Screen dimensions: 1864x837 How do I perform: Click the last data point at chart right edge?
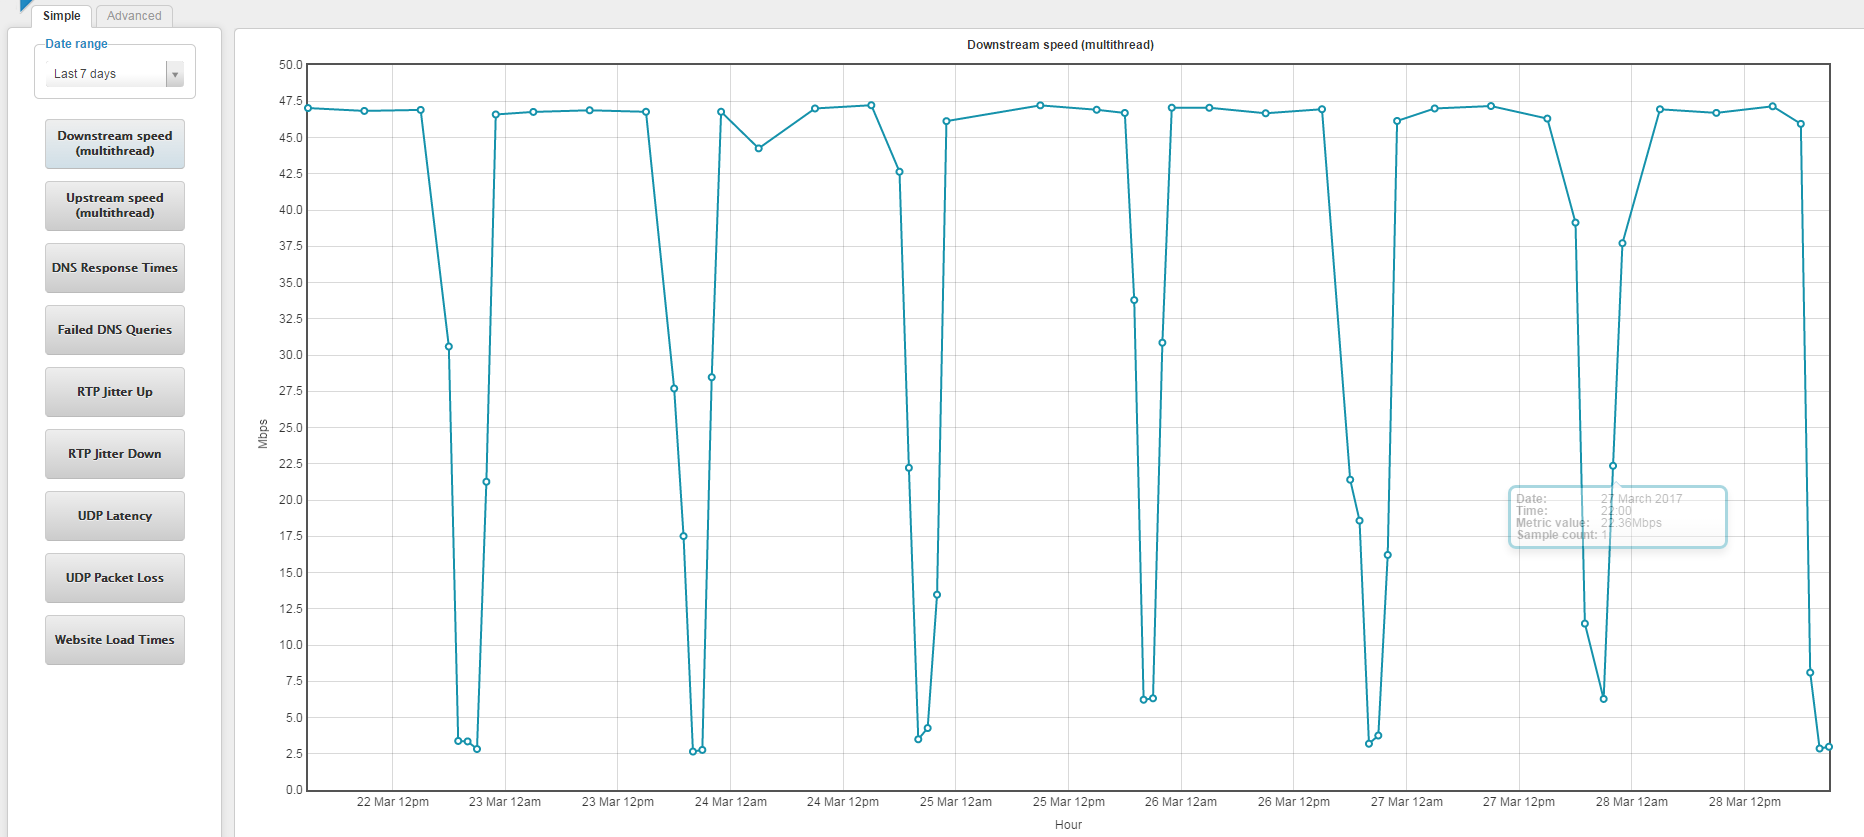(1829, 747)
